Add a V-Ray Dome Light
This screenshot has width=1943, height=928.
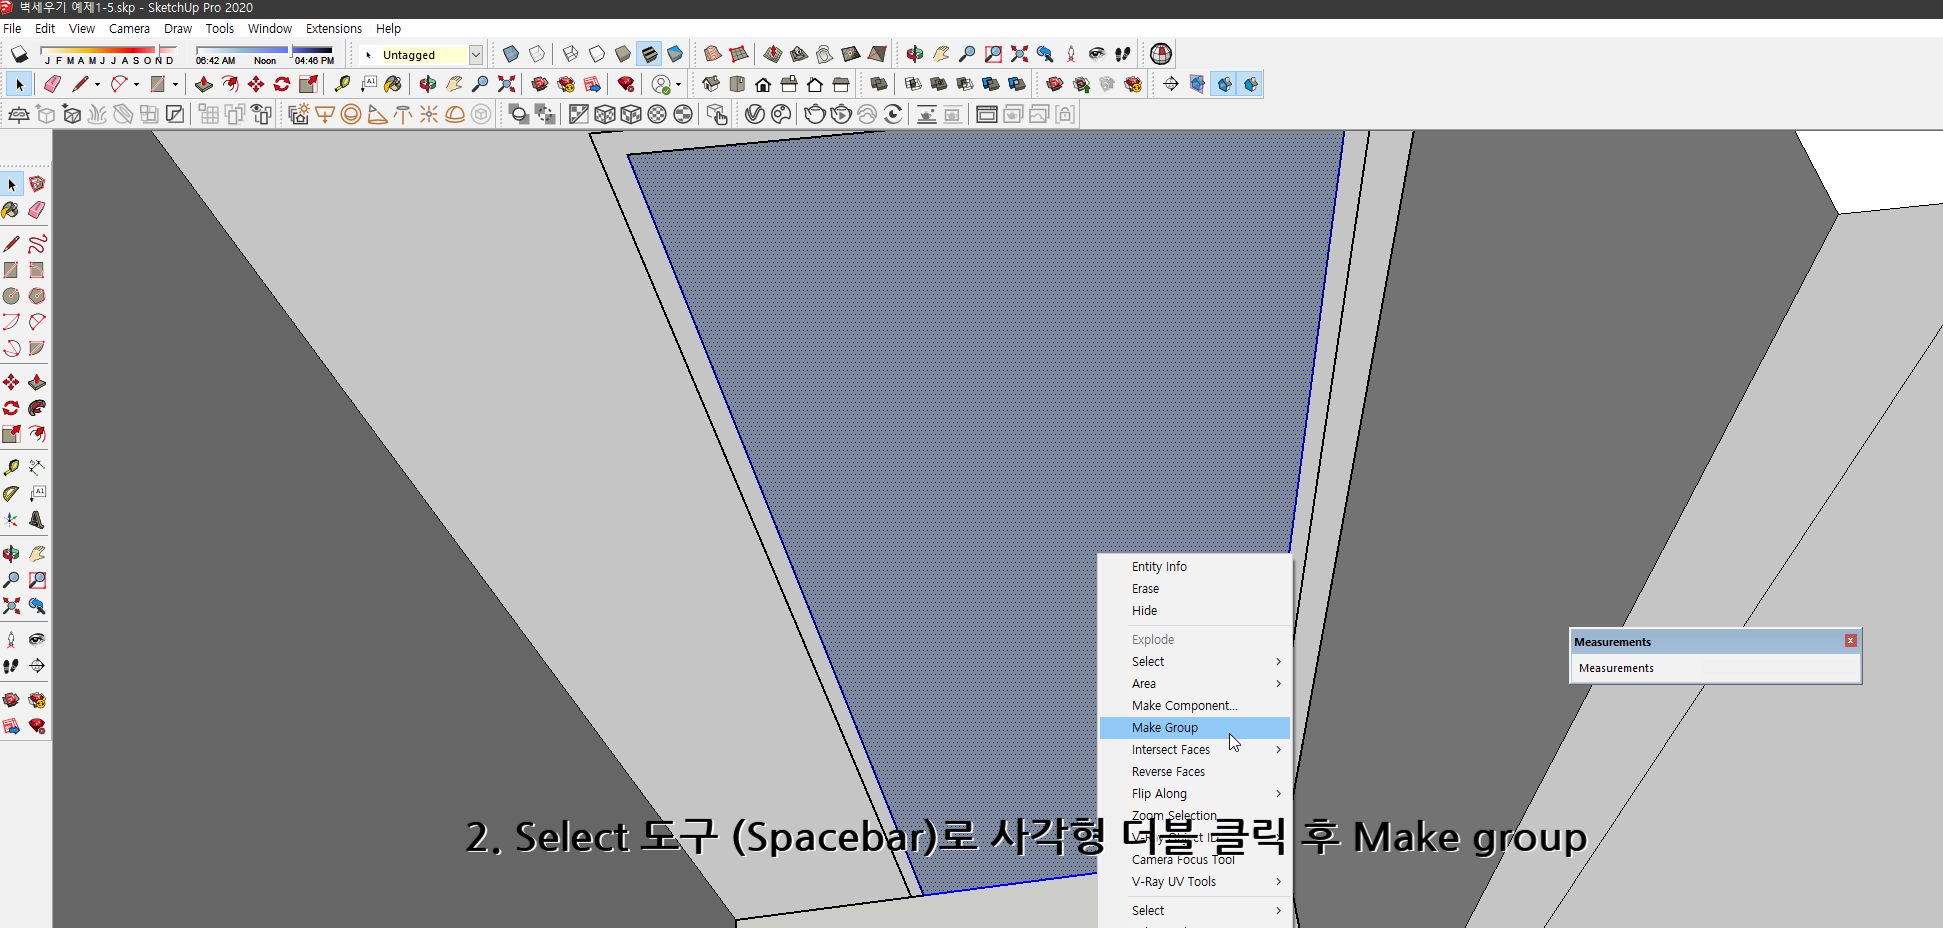tap(455, 115)
